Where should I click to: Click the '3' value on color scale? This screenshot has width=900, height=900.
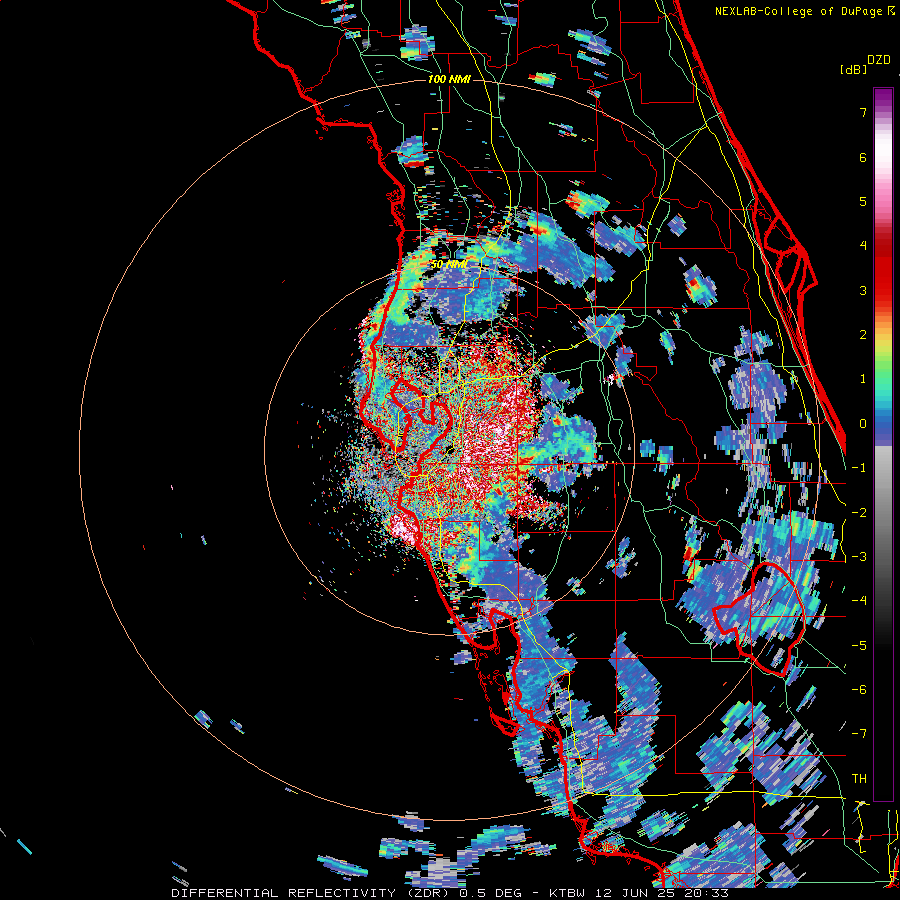coord(863,290)
